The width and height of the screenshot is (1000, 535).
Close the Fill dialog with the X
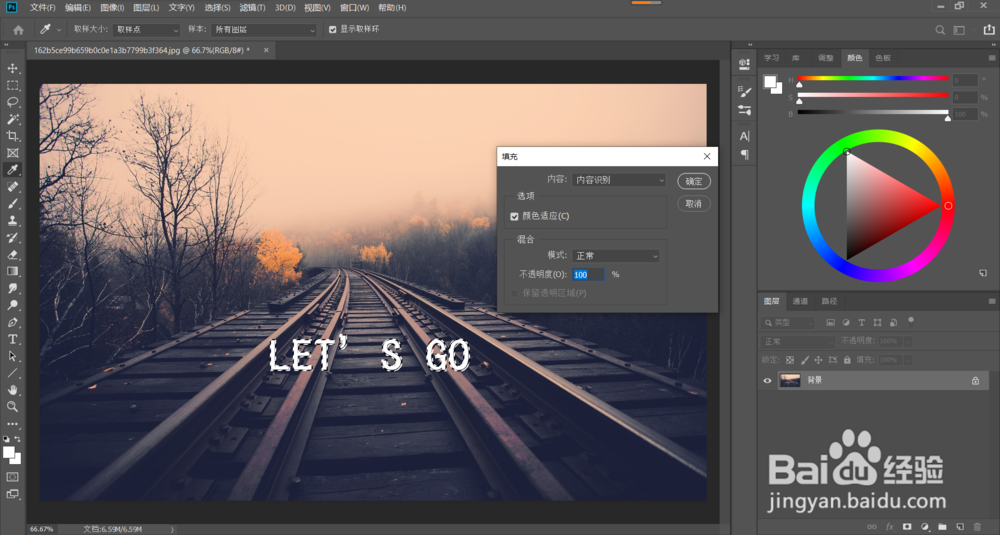707,156
